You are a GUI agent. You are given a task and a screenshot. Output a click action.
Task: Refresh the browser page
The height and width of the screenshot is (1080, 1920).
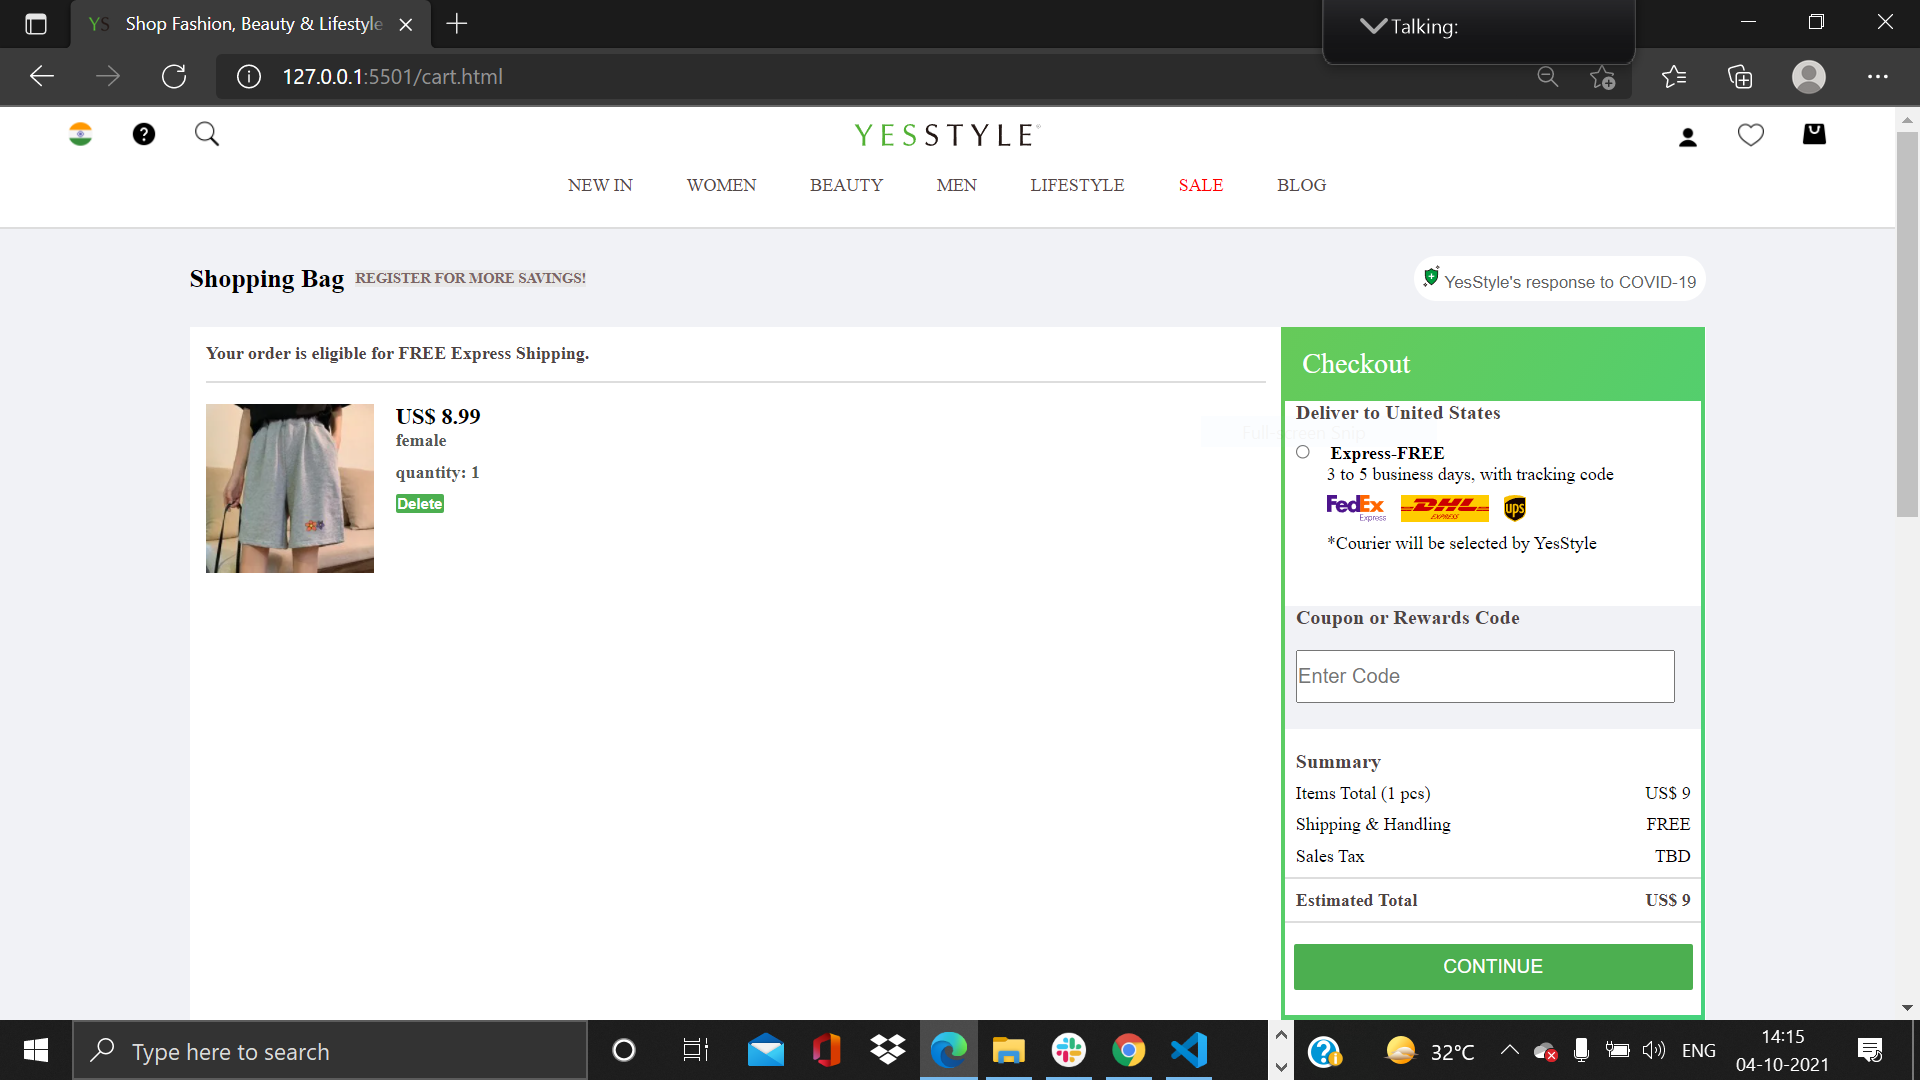click(174, 77)
